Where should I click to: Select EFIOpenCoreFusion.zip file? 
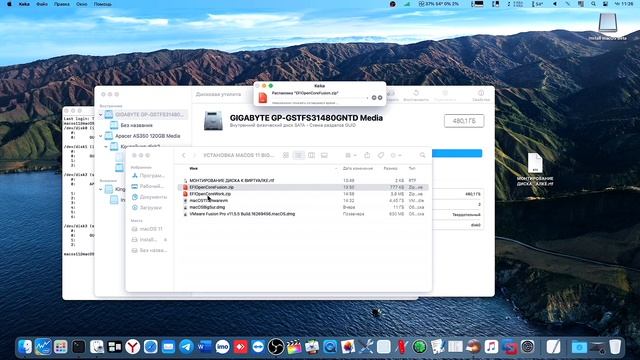[x=303, y=187]
